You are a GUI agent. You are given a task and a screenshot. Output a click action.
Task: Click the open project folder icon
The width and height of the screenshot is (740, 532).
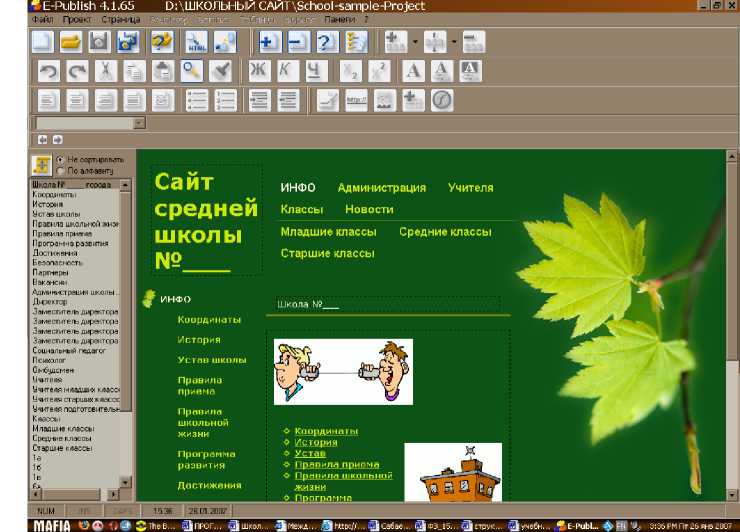click(x=70, y=42)
